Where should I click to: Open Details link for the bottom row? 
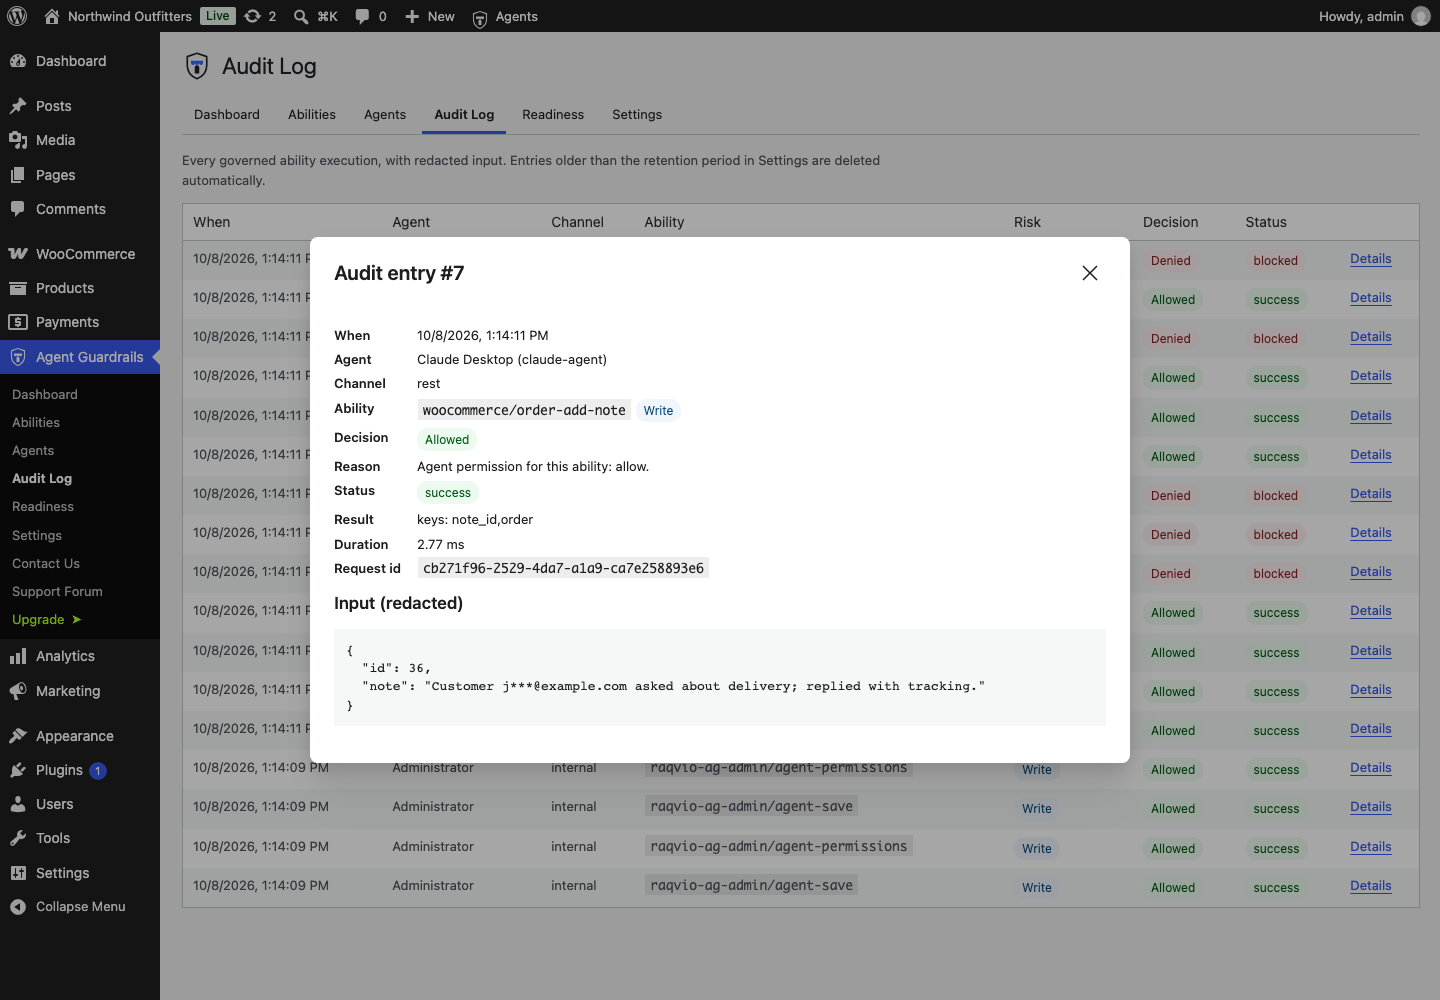1370,886
